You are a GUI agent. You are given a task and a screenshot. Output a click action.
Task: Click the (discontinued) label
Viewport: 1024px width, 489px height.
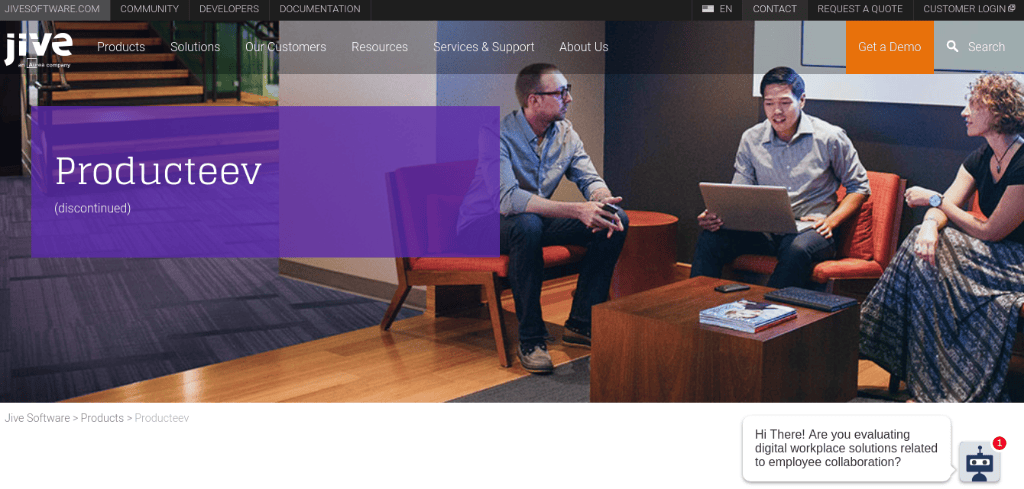(93, 208)
